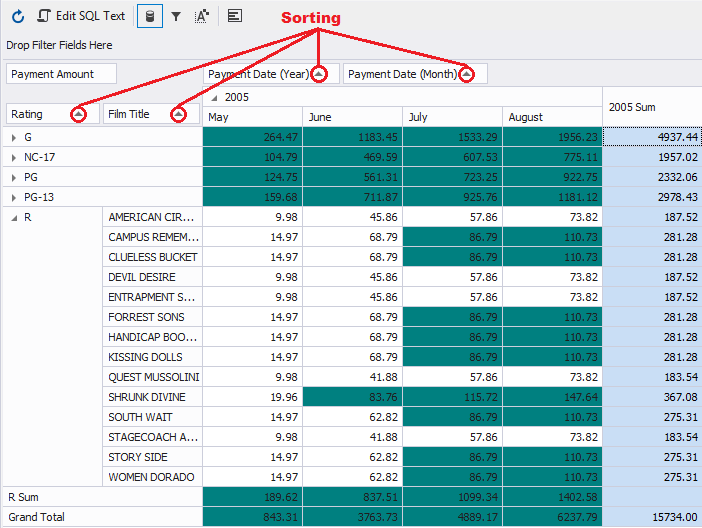Expand the PG-13 rating row
Screen dimensions: 702x528
(x=14, y=197)
